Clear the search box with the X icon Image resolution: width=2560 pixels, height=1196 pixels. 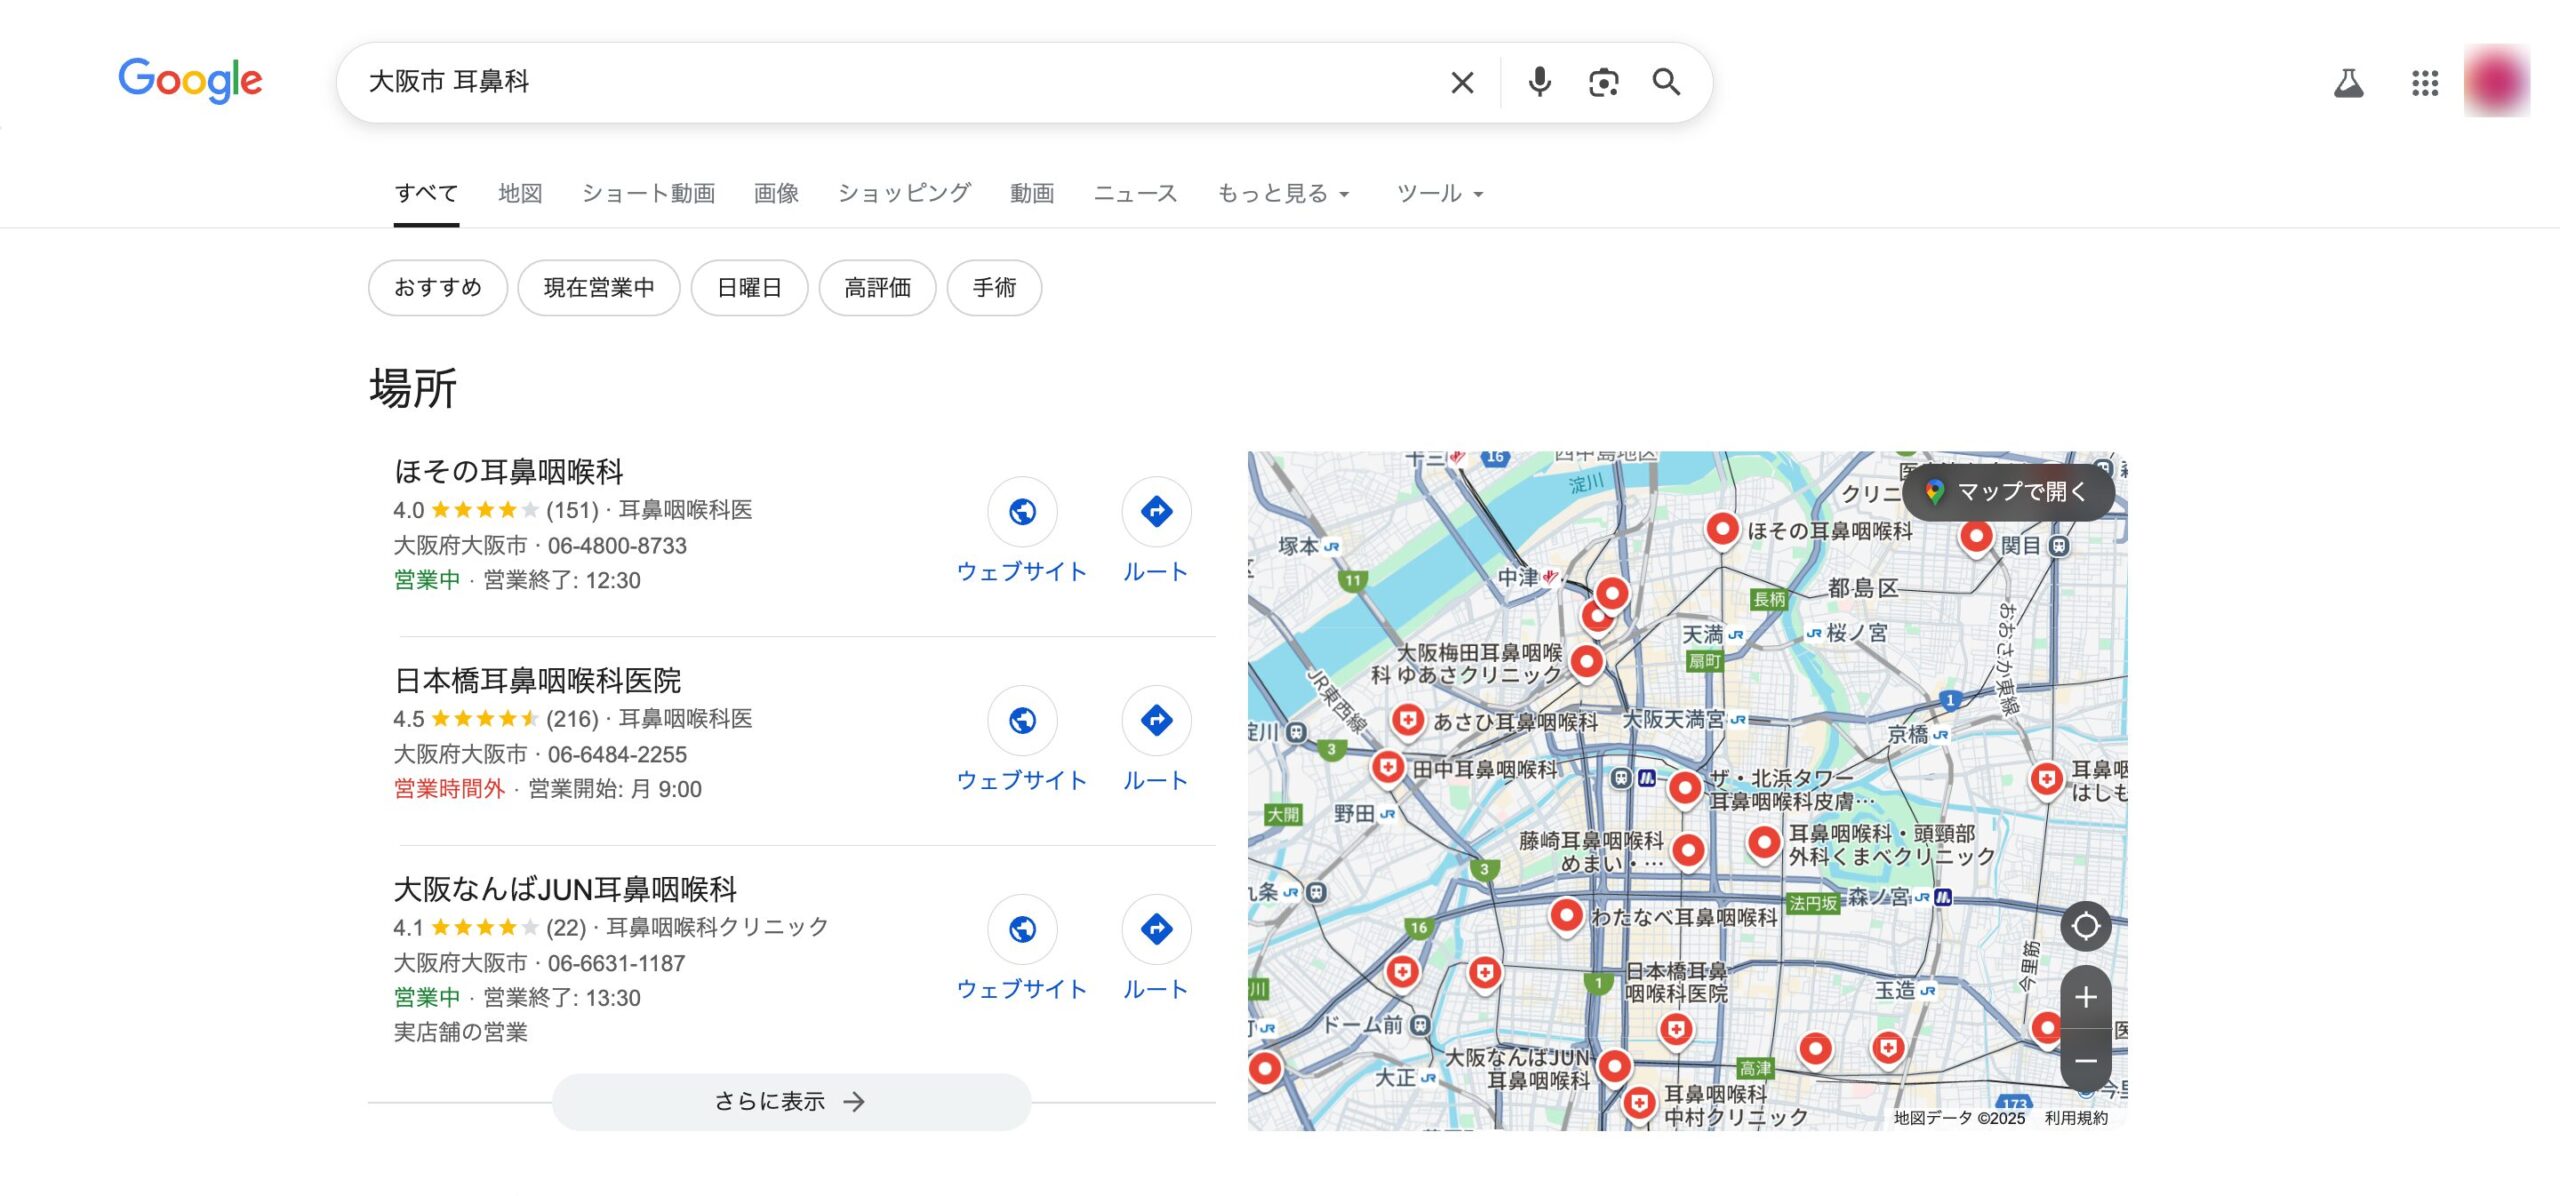coord(1462,82)
